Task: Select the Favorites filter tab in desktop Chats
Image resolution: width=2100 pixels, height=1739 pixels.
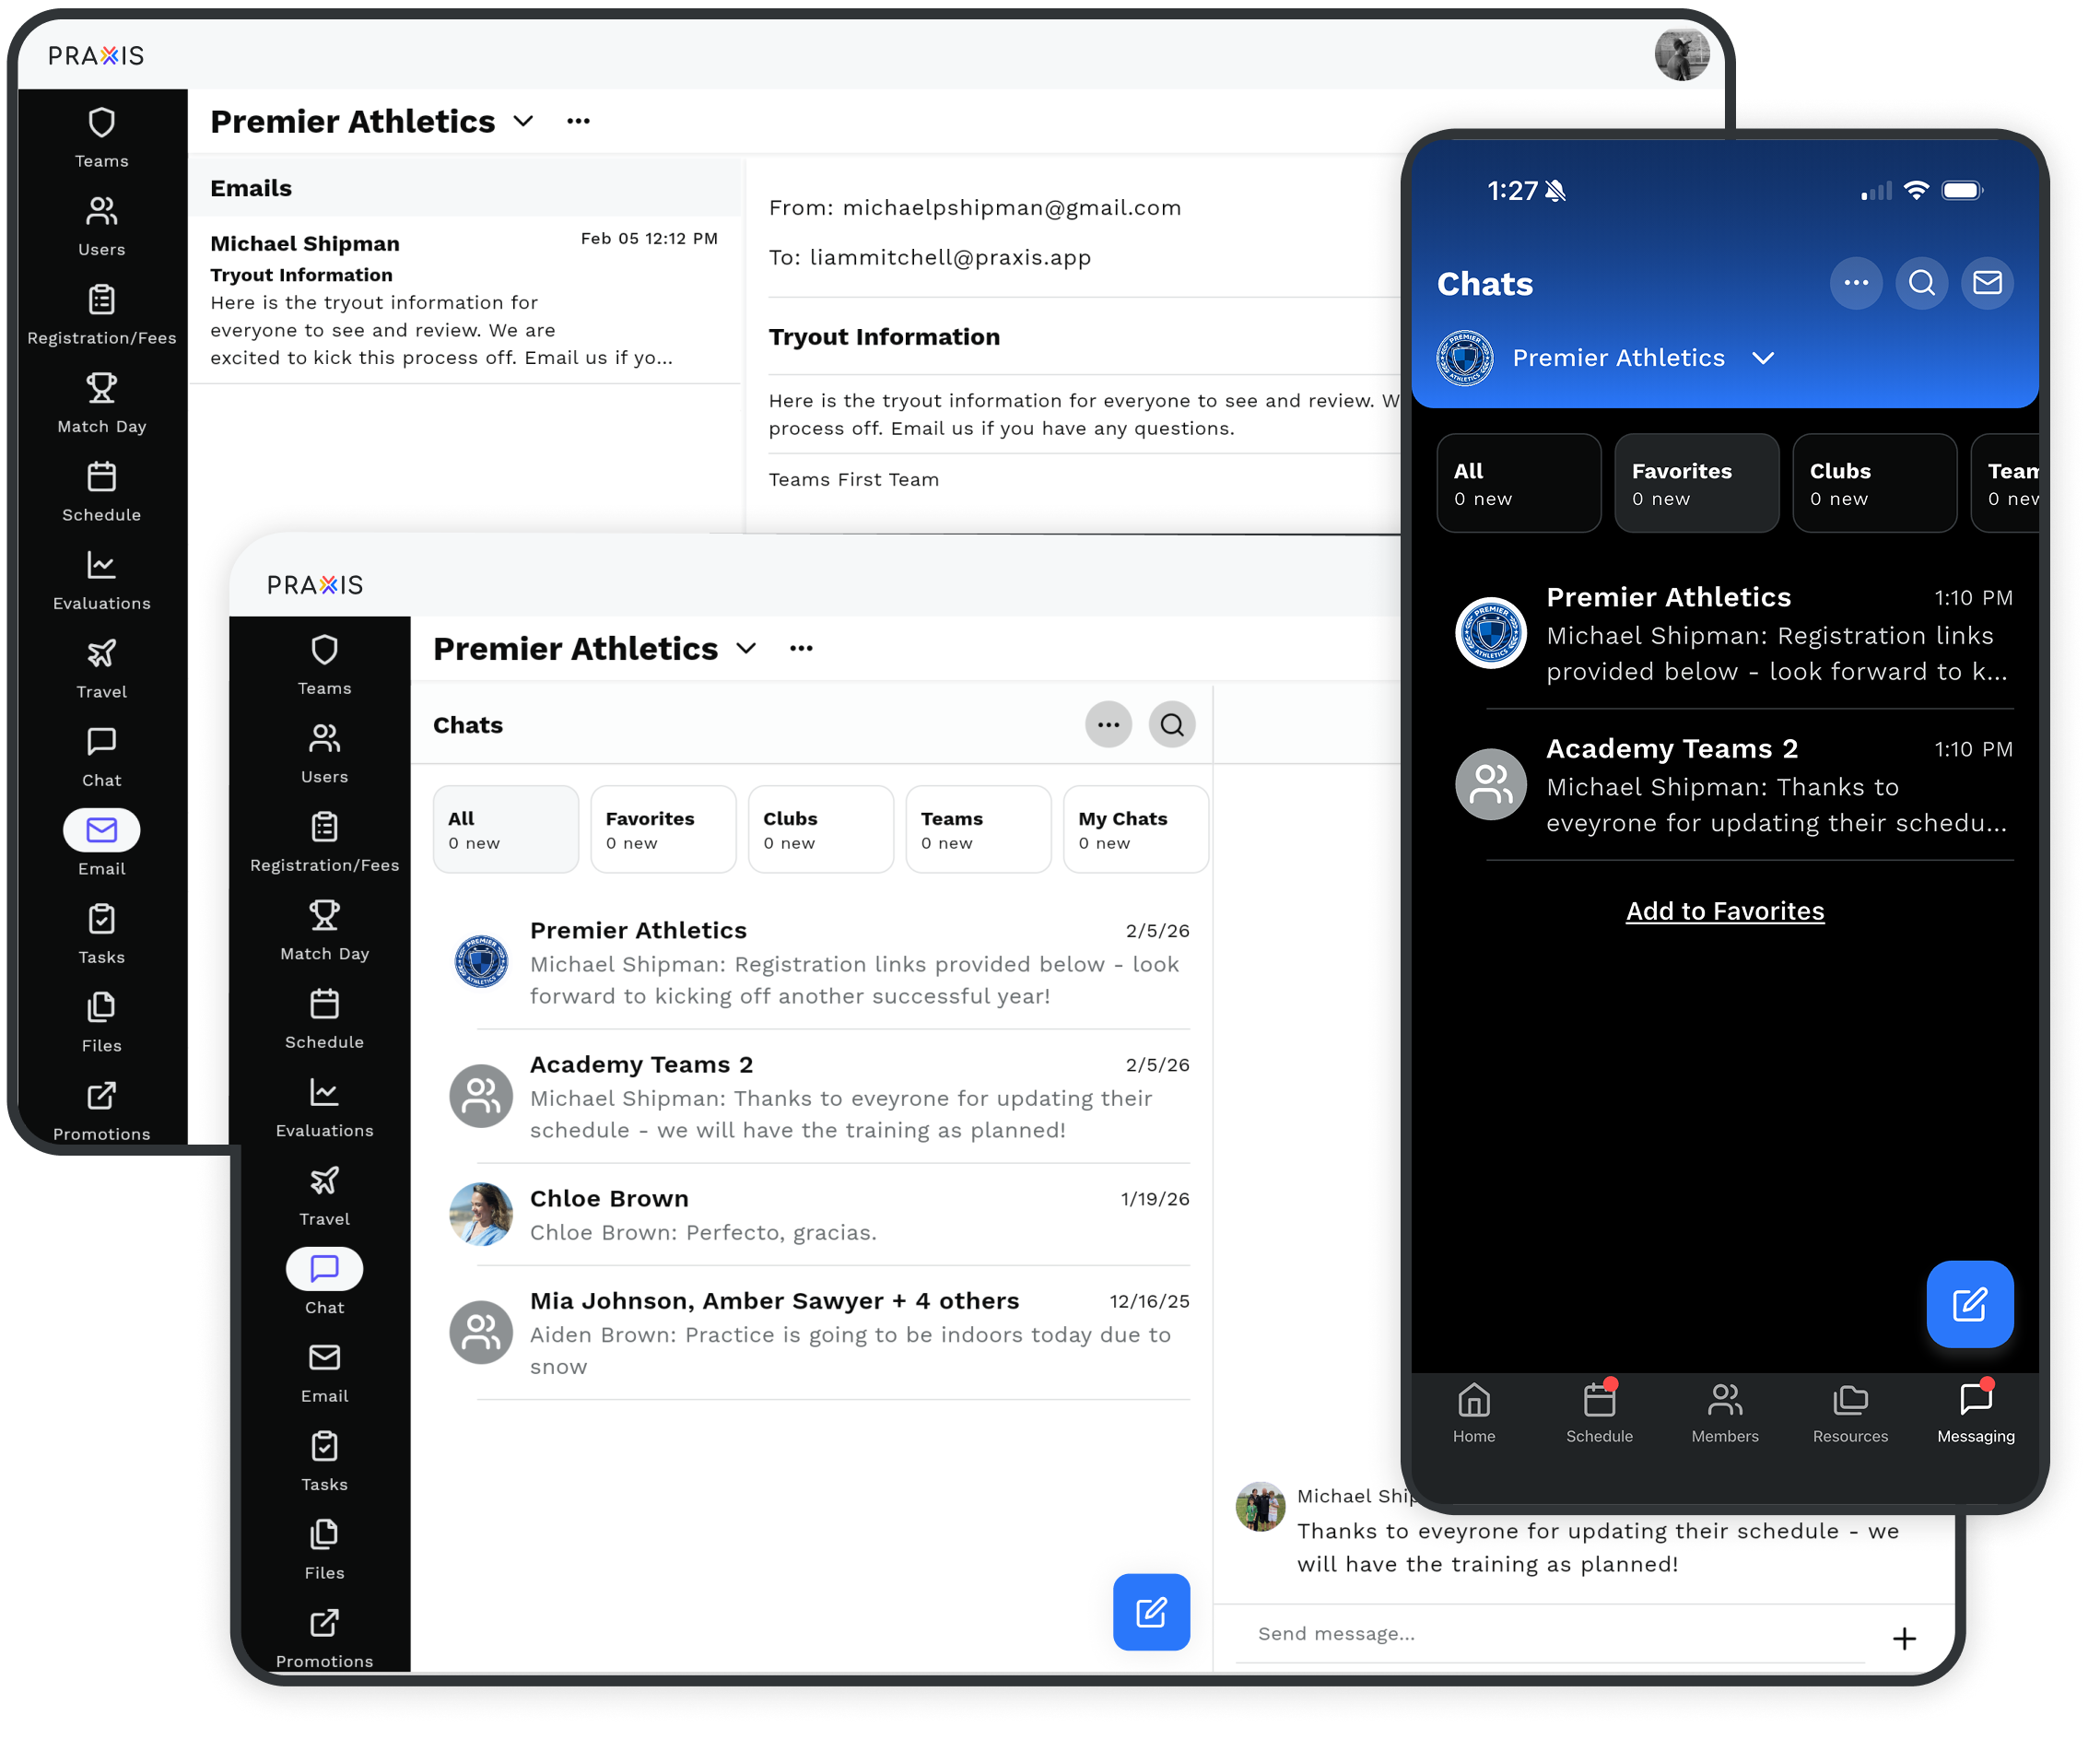Action: click(x=663, y=829)
